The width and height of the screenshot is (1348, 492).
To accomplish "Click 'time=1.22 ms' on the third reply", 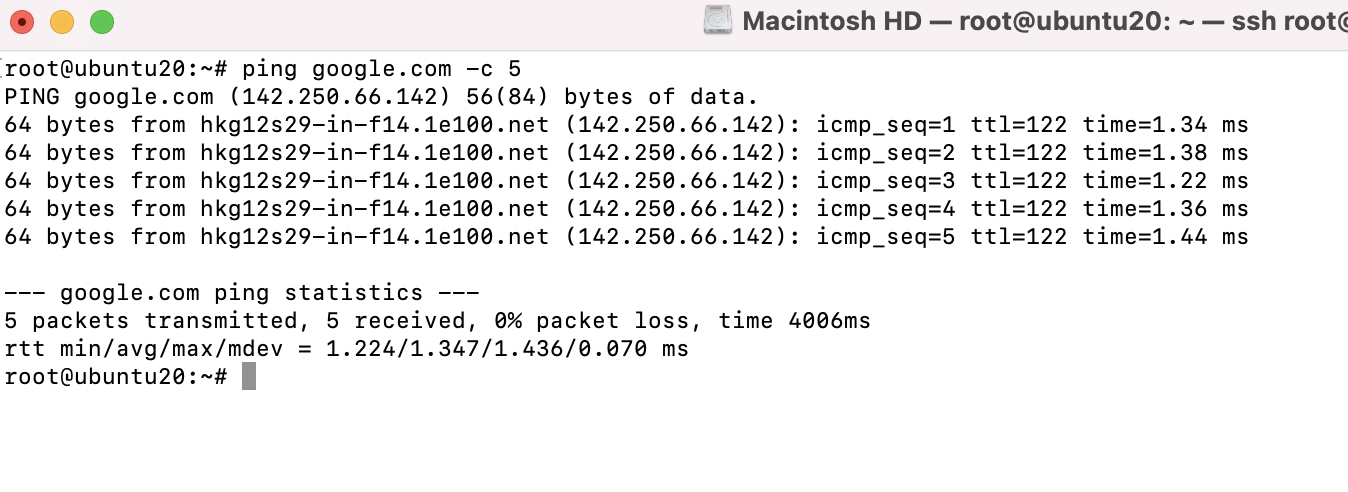I will pyautogui.click(x=1165, y=181).
